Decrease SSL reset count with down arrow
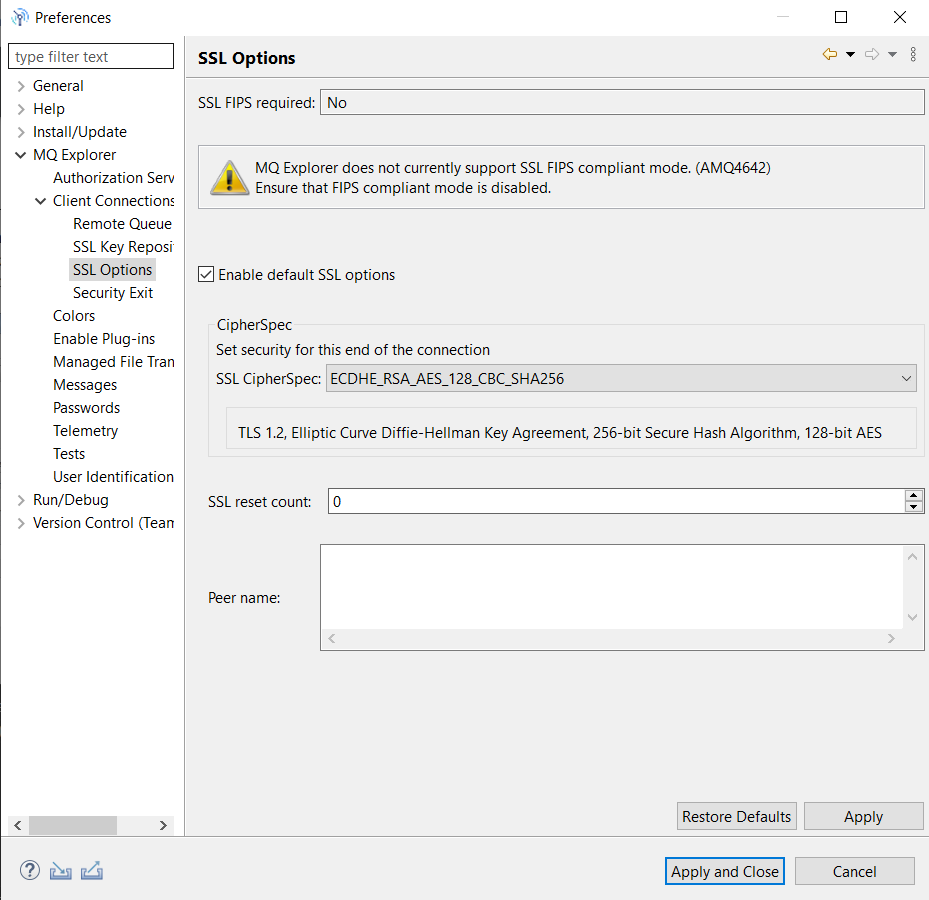This screenshot has width=929, height=900. (x=914, y=507)
